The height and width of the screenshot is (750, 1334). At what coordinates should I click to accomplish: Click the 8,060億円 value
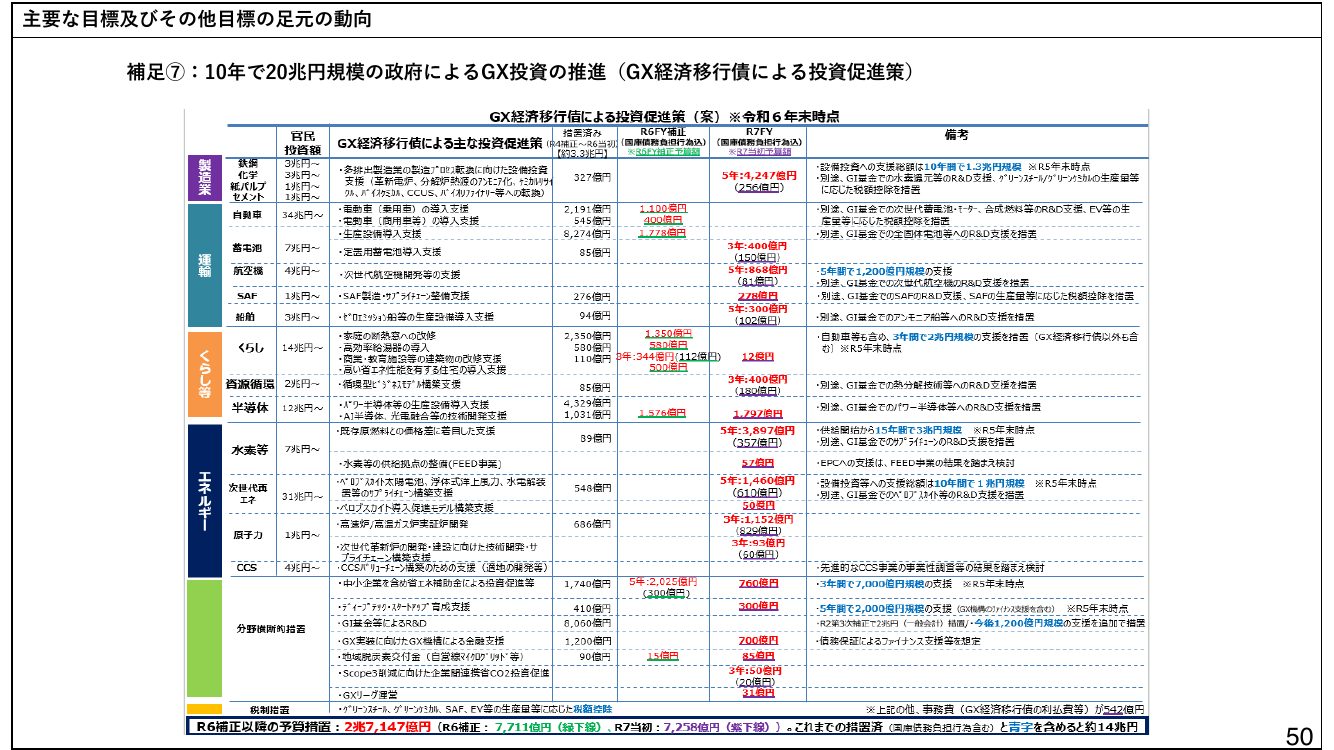(x=587, y=623)
